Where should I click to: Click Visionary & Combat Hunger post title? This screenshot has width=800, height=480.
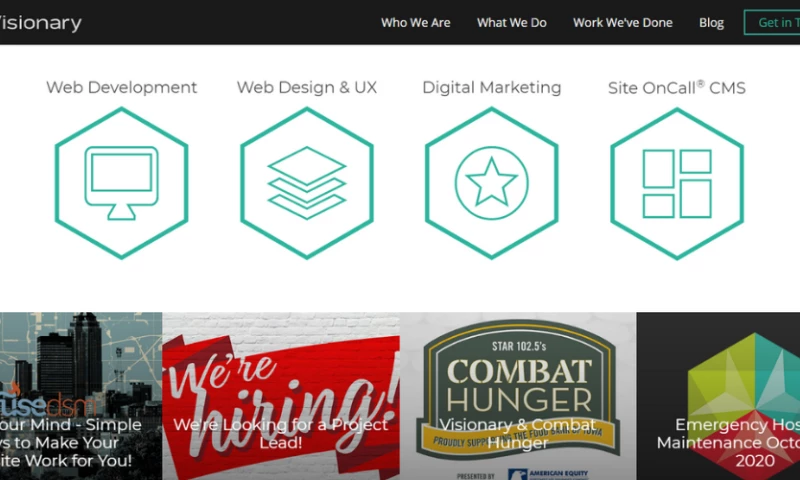click(x=517, y=434)
